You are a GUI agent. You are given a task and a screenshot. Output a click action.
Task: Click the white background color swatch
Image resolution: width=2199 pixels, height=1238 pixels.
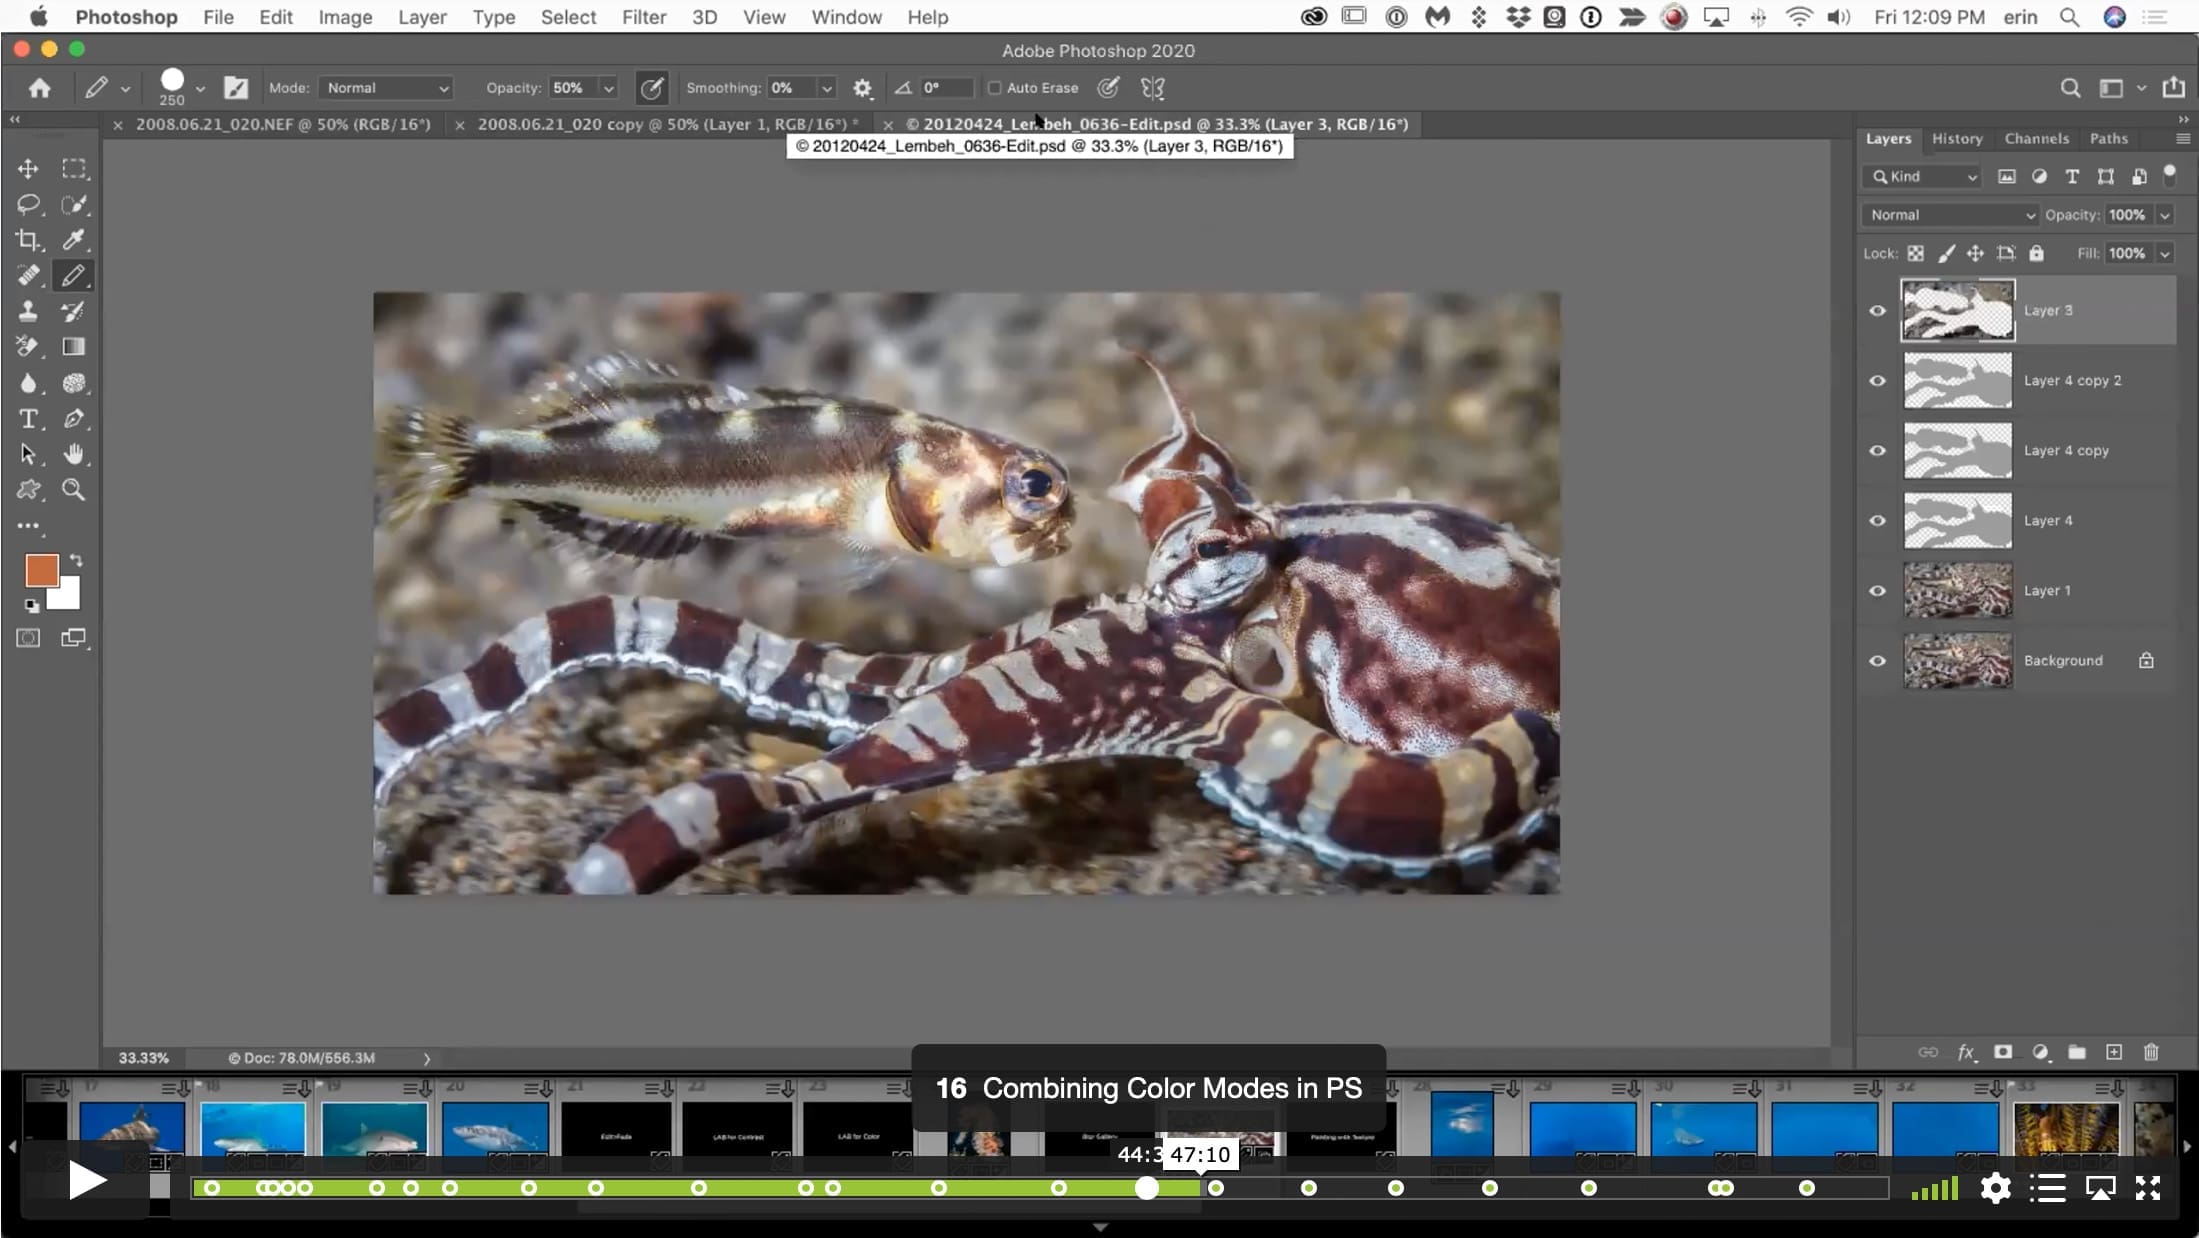[x=67, y=598]
